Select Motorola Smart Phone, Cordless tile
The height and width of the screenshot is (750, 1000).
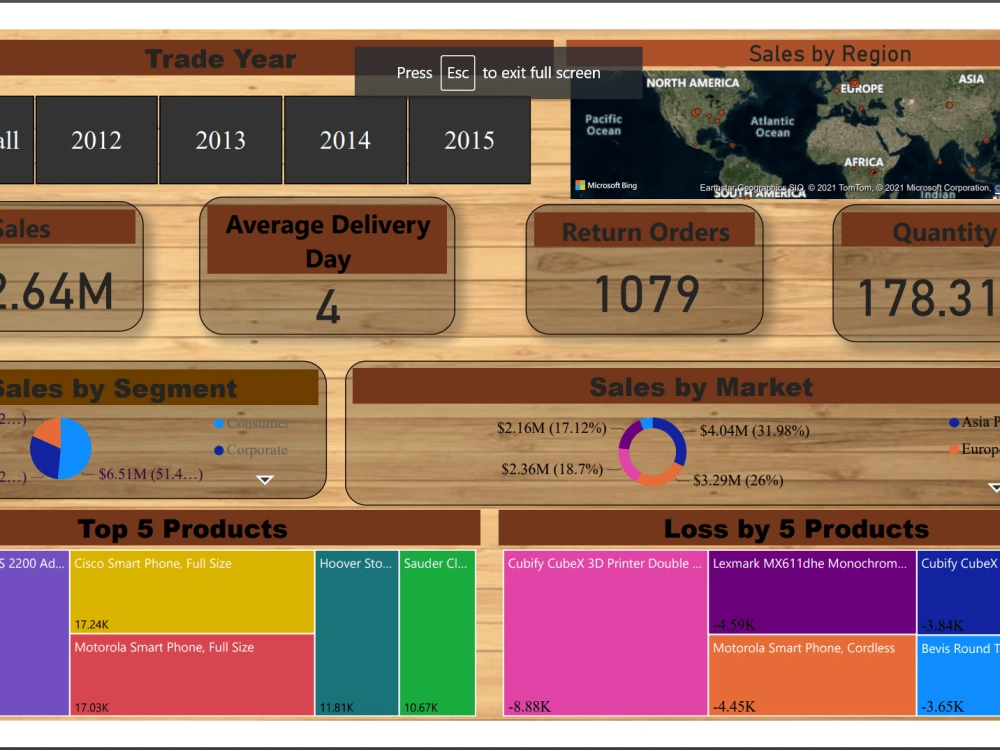point(812,675)
